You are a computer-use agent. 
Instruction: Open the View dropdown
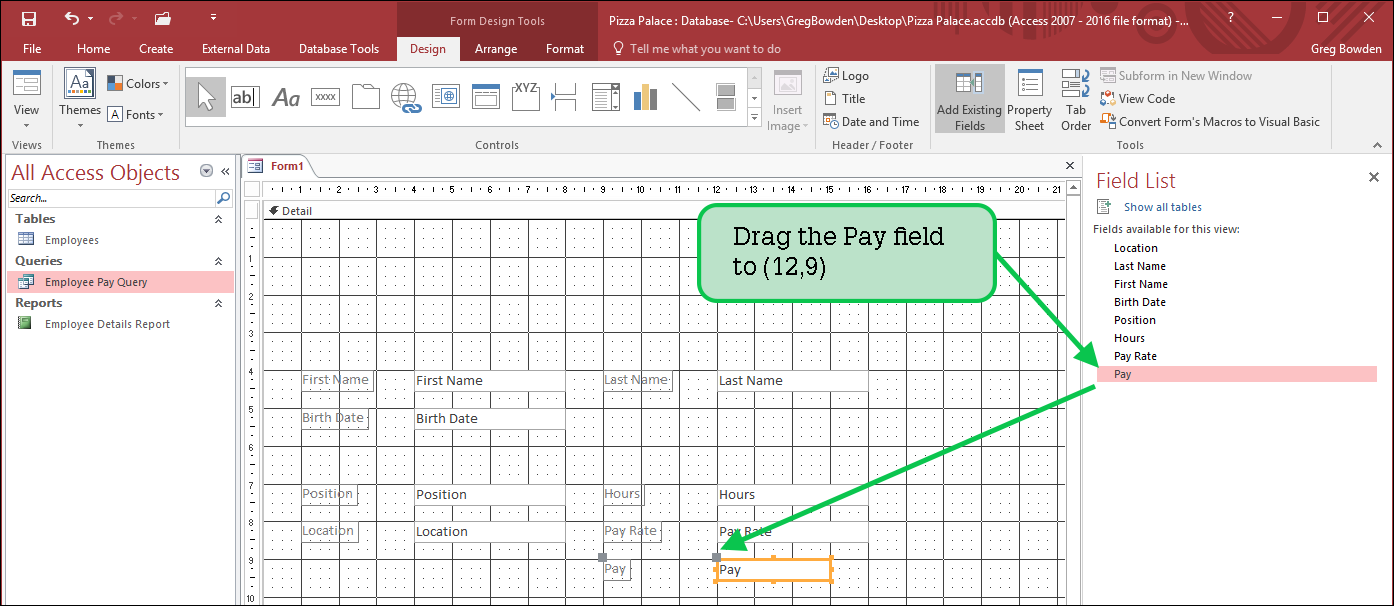pyautogui.click(x=27, y=100)
